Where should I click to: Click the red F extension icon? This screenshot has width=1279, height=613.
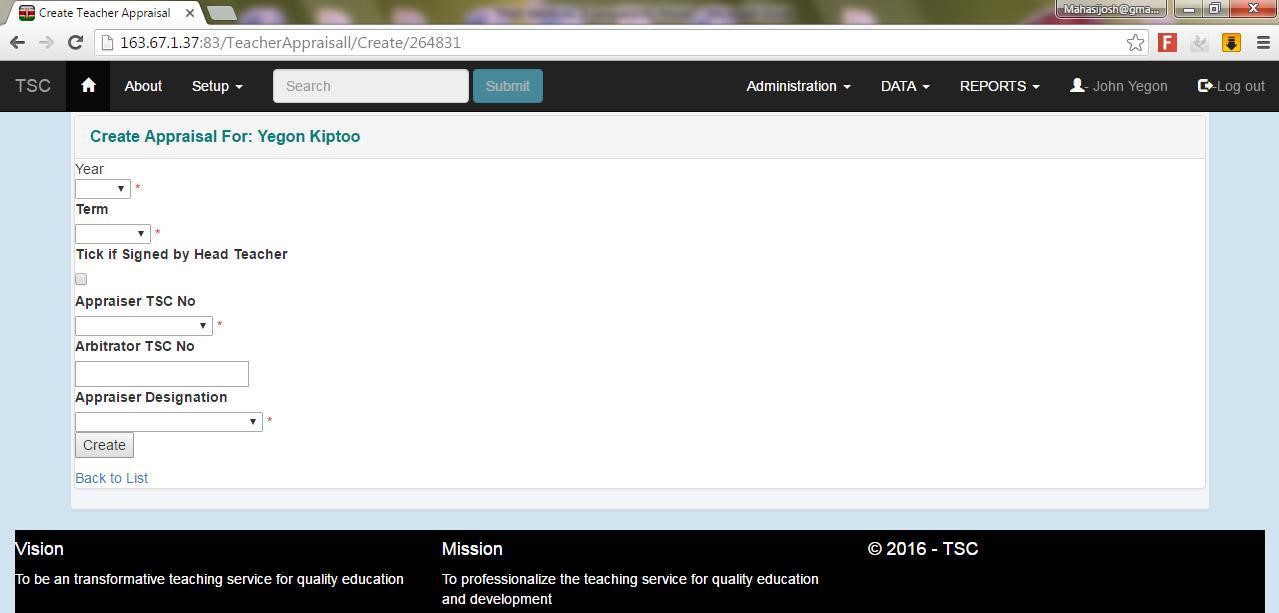(1167, 42)
